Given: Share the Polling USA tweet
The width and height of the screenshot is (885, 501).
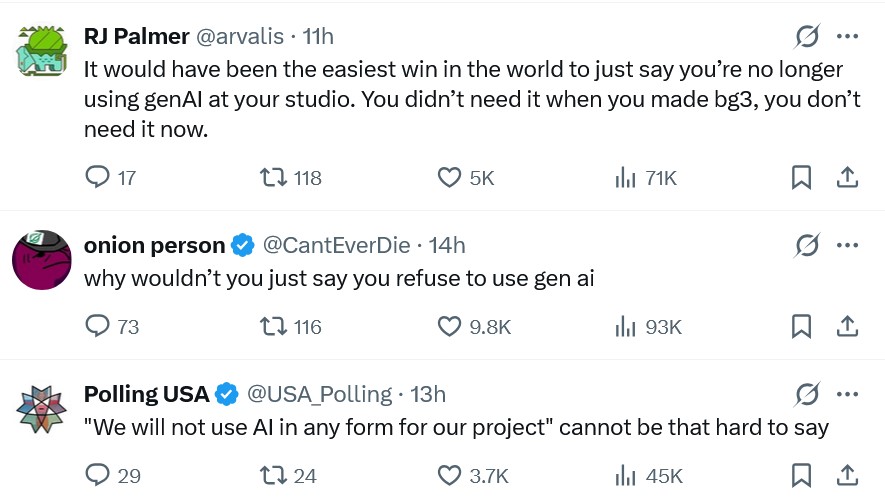Looking at the screenshot, I should [846, 475].
